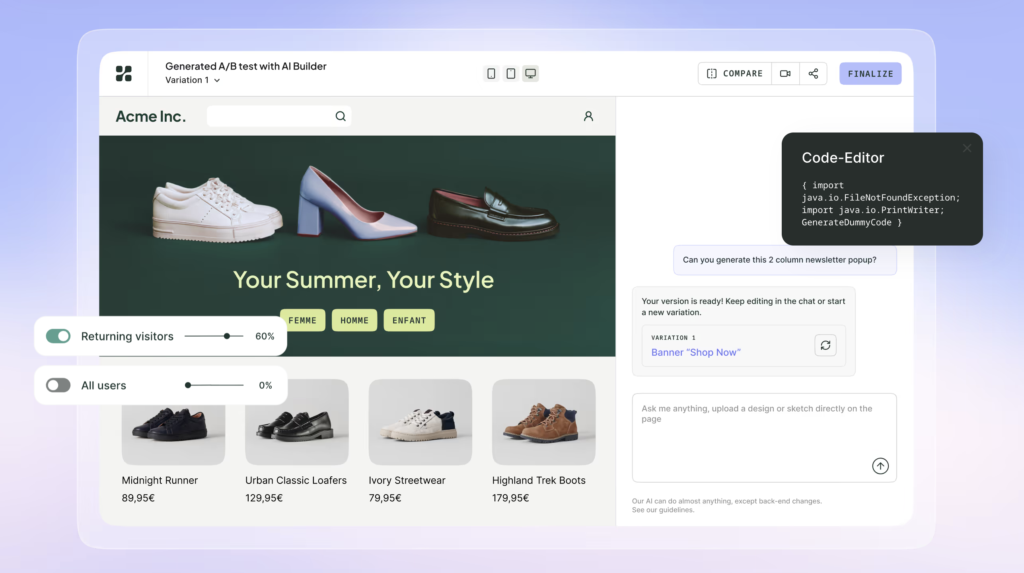1024x573 pixels.
Task: Switch to desktop device preview icon
Action: coord(530,73)
